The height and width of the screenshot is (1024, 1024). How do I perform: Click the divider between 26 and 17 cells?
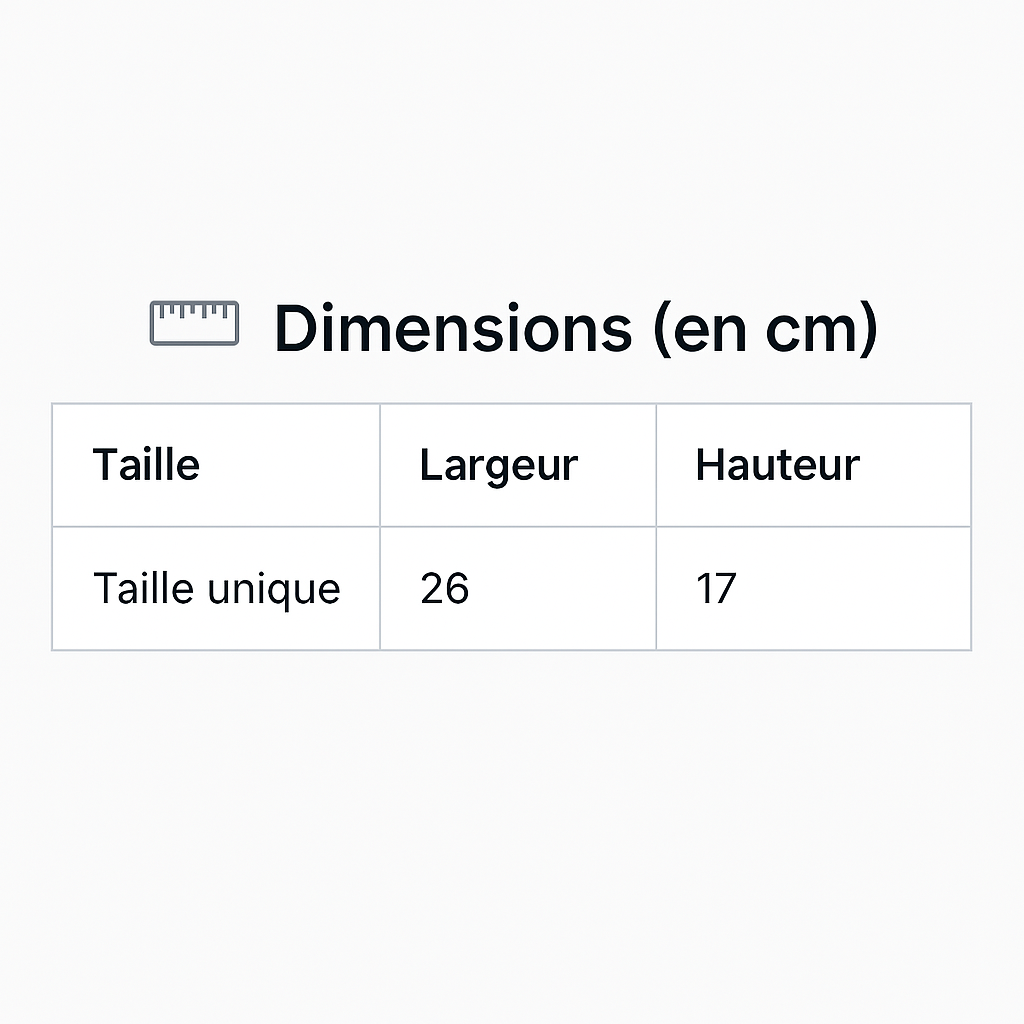tap(656, 588)
